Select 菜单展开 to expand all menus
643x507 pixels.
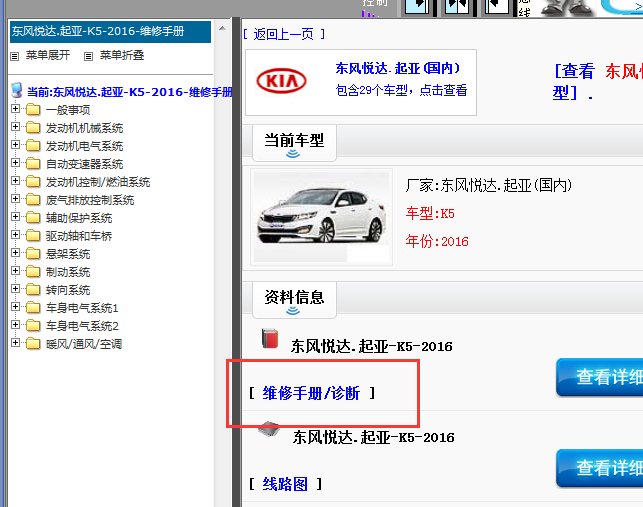tap(48, 55)
